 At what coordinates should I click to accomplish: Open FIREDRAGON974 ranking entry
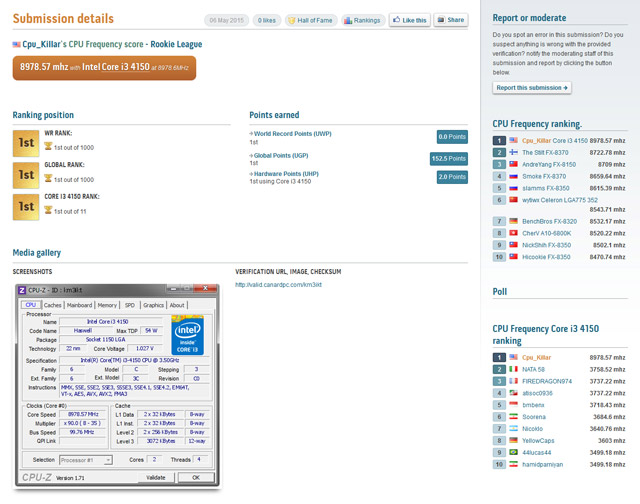[x=547, y=381]
